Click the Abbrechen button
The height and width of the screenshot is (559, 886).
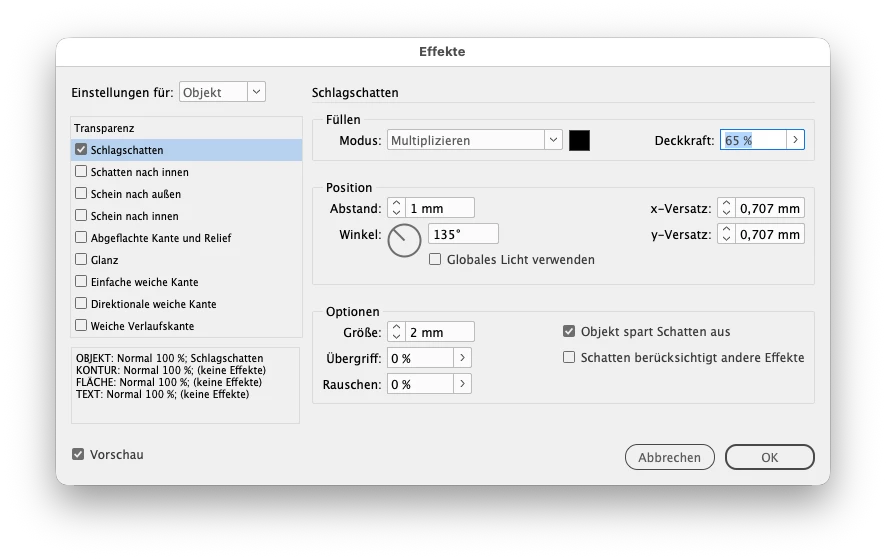click(670, 457)
